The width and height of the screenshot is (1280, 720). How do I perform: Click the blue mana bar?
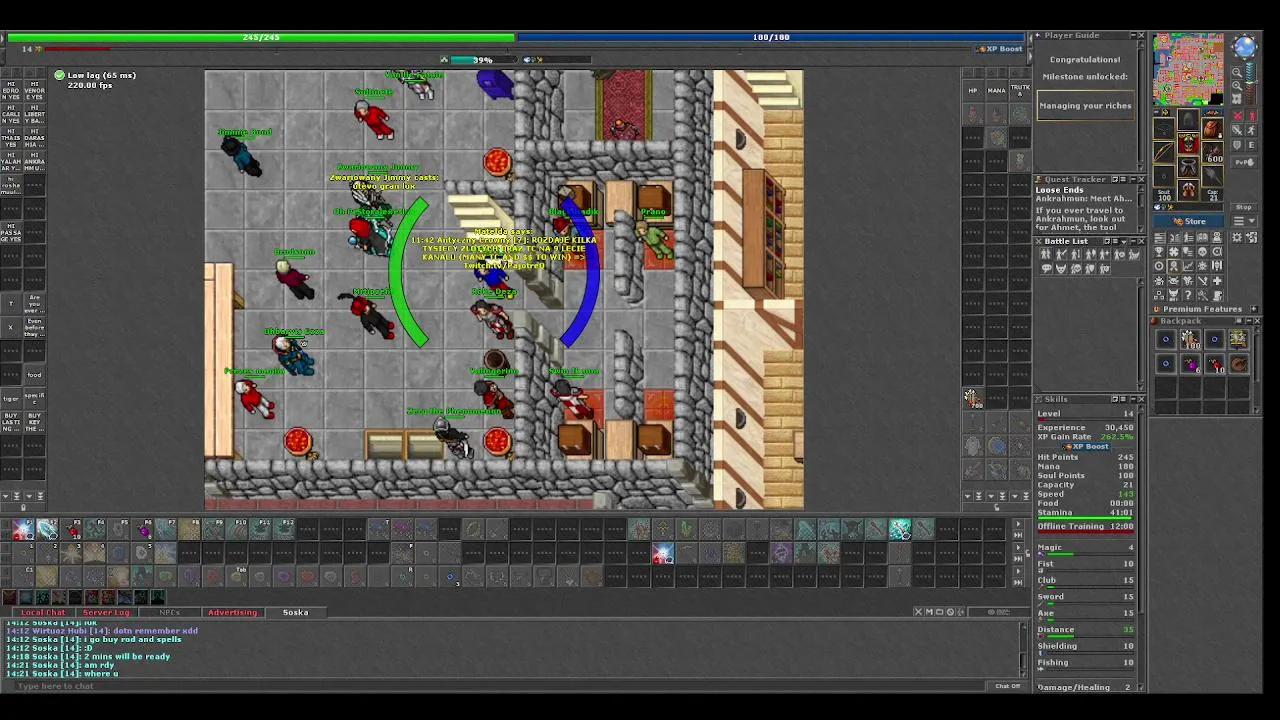point(771,37)
